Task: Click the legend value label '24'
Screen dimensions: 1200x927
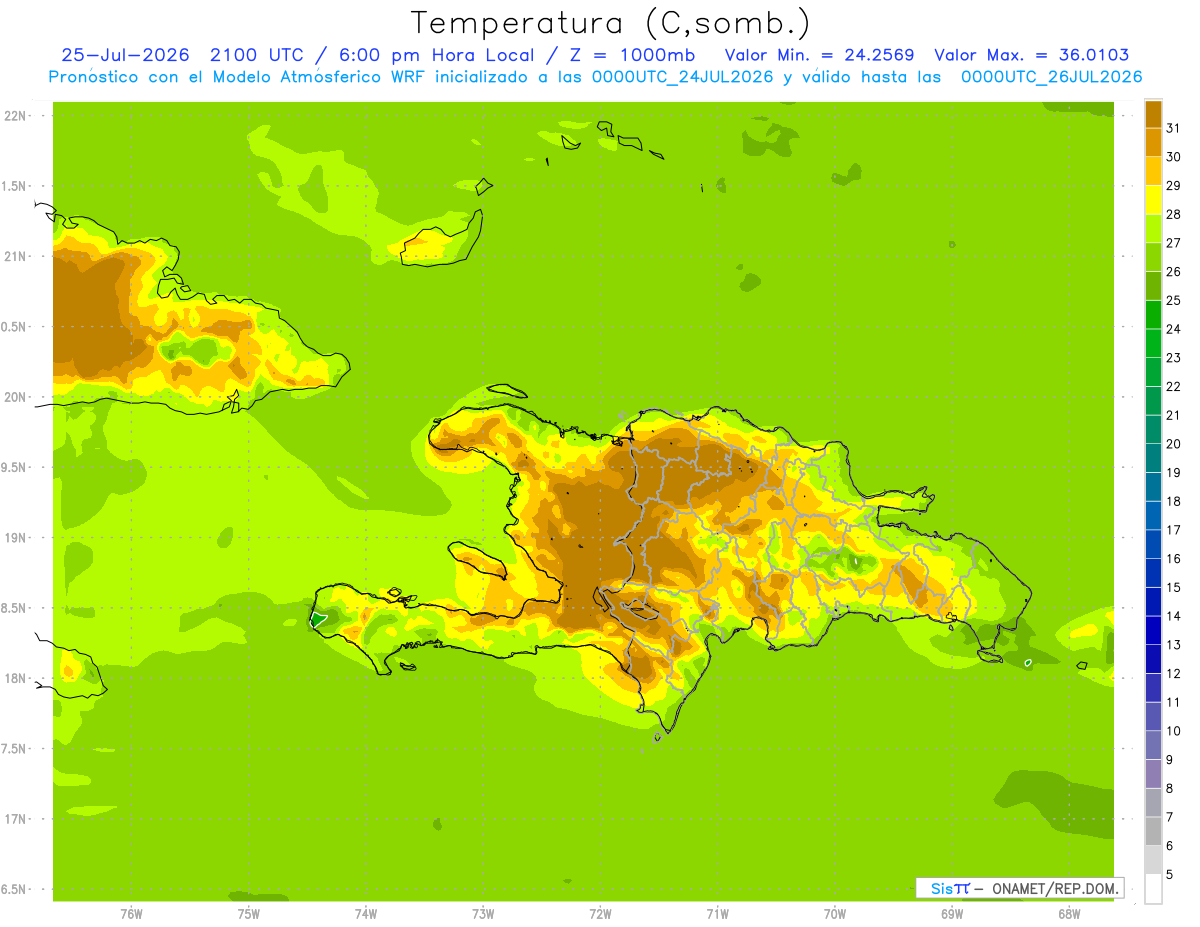Action: click(1173, 329)
